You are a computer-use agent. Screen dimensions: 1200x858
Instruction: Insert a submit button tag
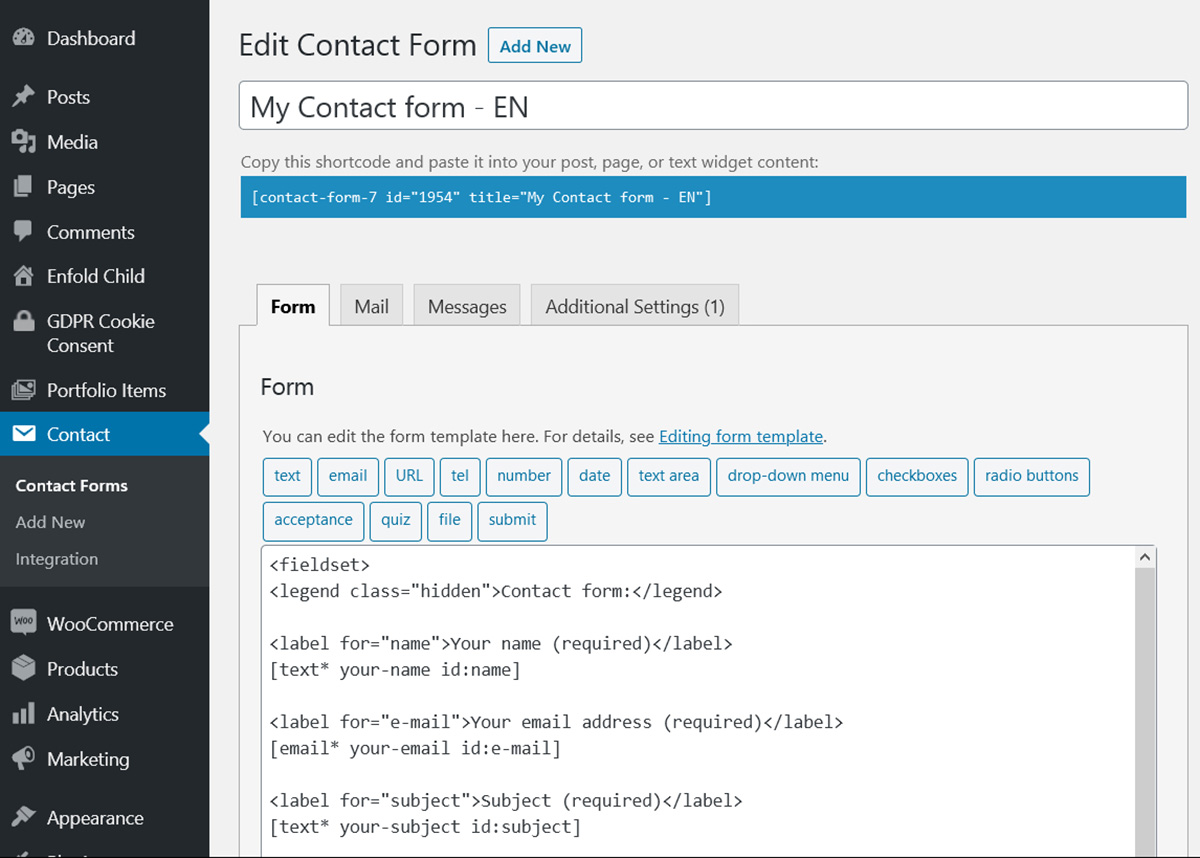tap(512, 520)
